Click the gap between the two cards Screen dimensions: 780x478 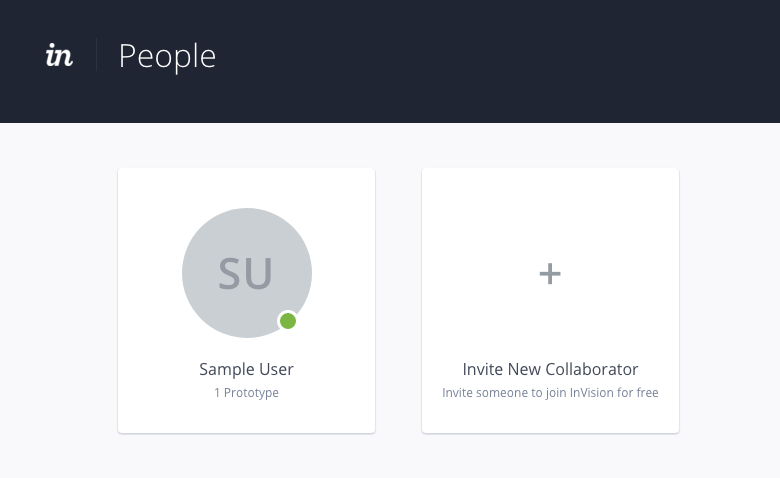point(398,300)
